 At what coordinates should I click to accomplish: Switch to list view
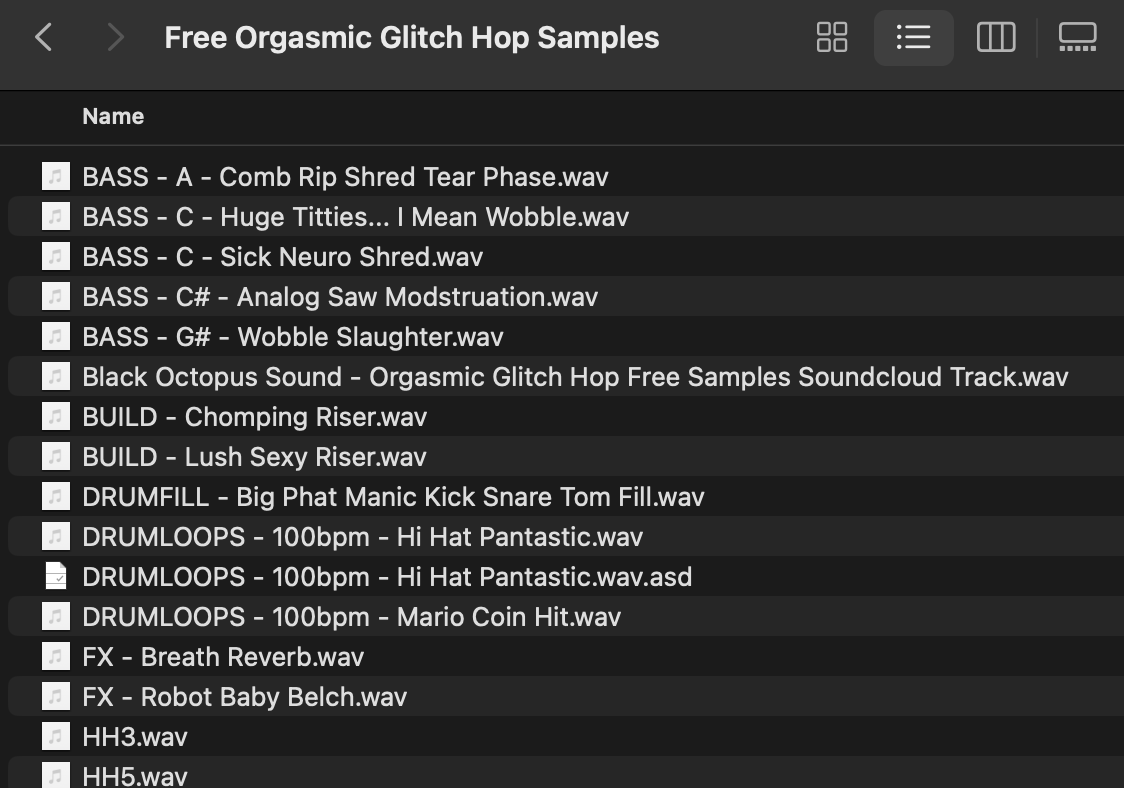click(913, 38)
